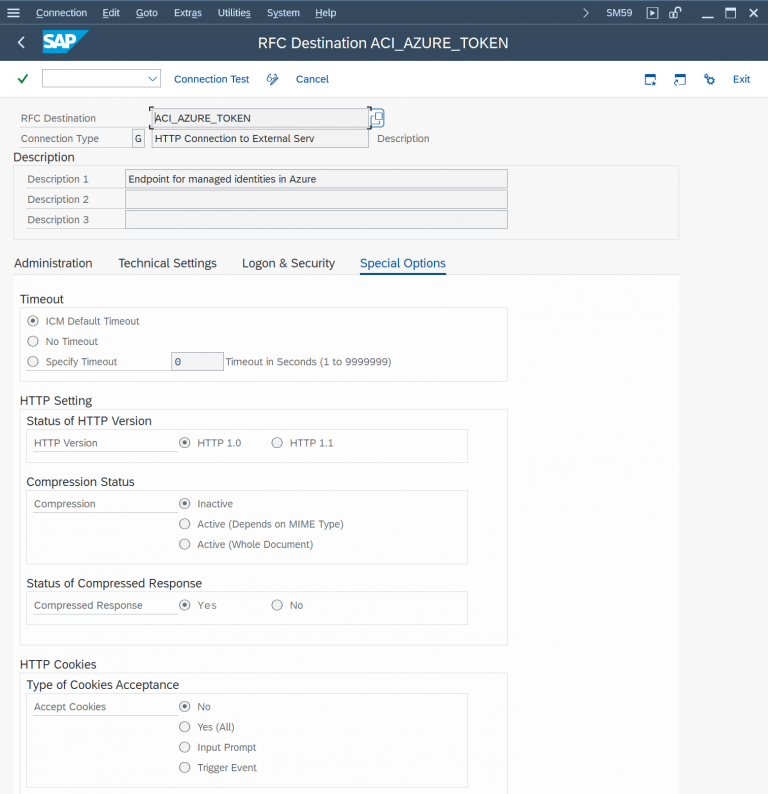
Task: Click the Connection Test button
Action: [x=212, y=79]
